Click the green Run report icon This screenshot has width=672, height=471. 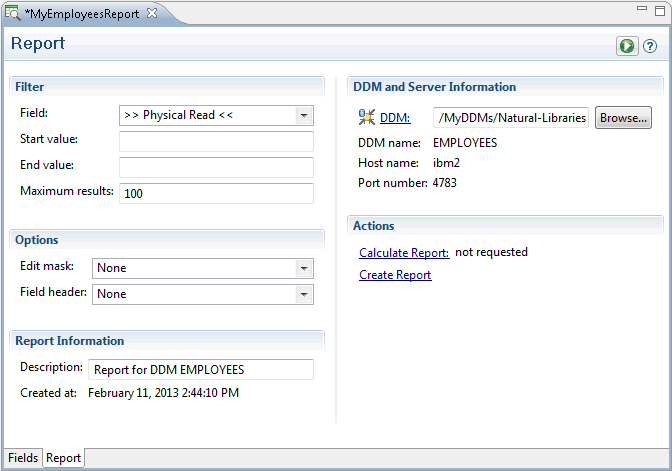626,46
